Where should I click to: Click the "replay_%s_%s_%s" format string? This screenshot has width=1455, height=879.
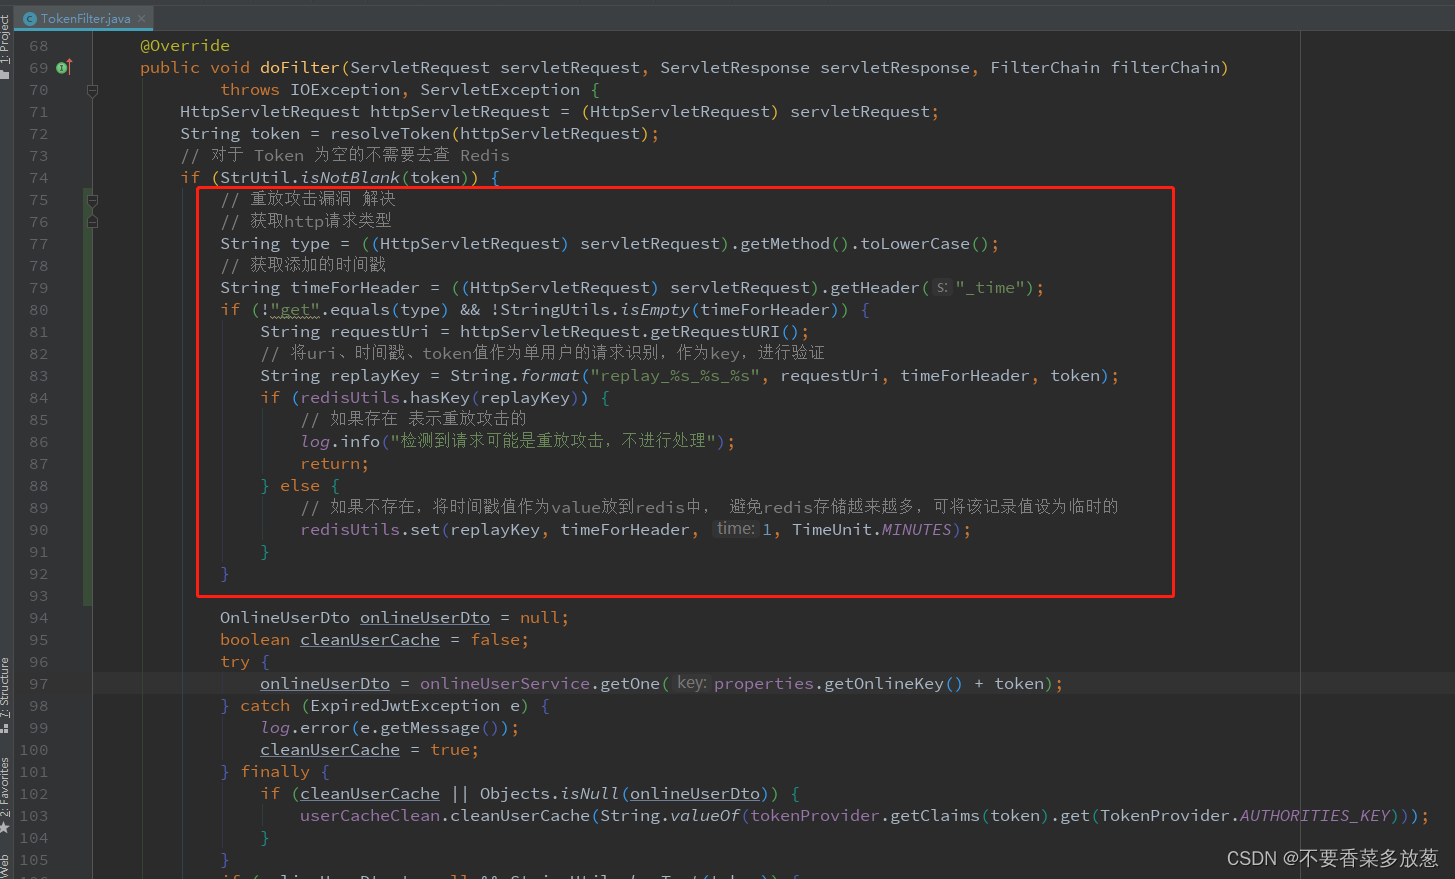tap(675, 376)
